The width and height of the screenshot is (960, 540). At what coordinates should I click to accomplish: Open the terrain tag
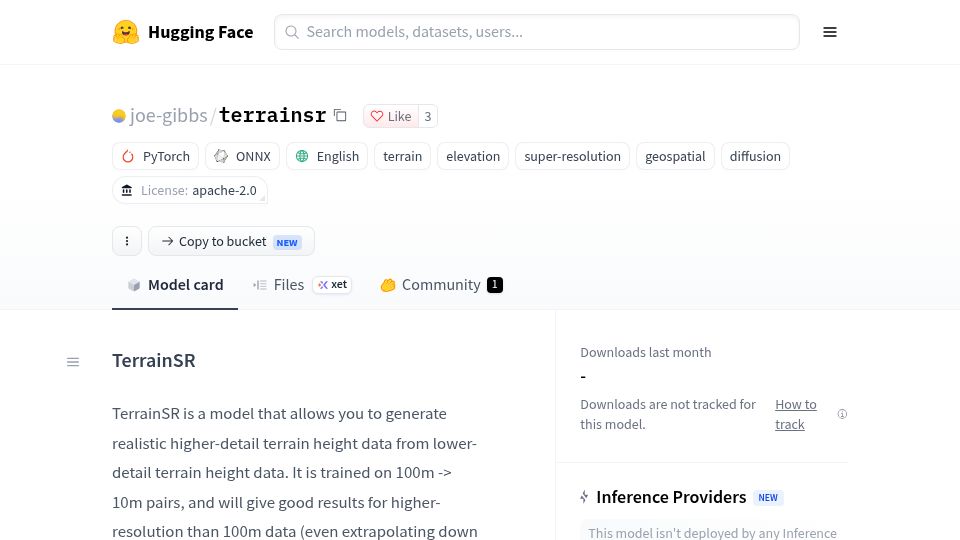click(402, 156)
